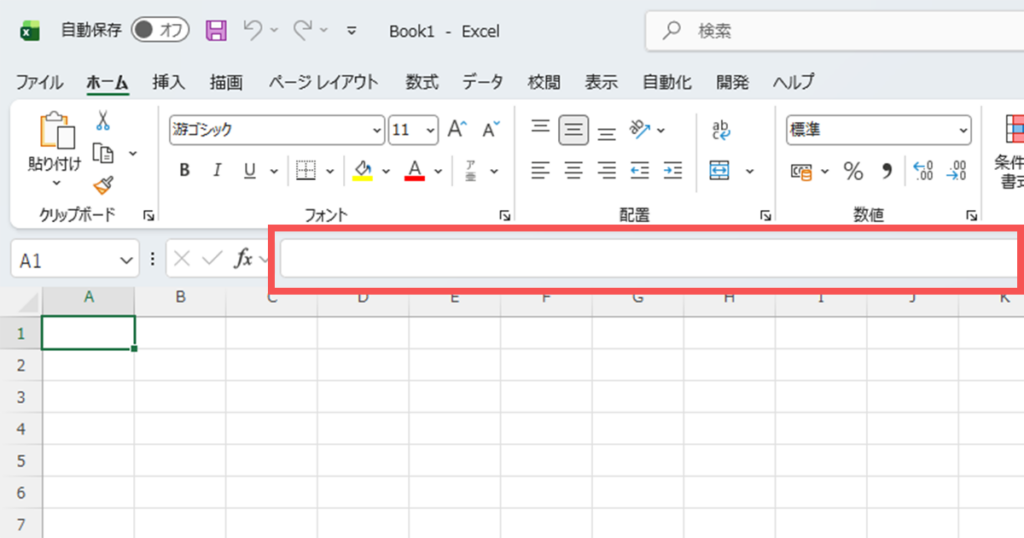Align text left
1024x538 pixels.
pos(540,171)
